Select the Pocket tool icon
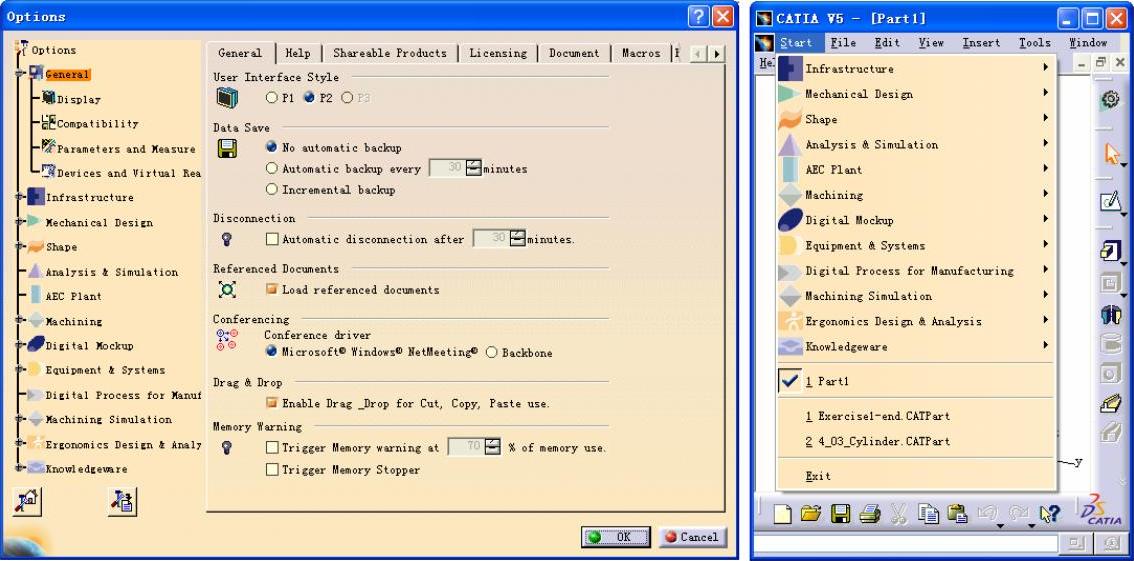Screen dimensions: 1134x561 (x=1111, y=283)
